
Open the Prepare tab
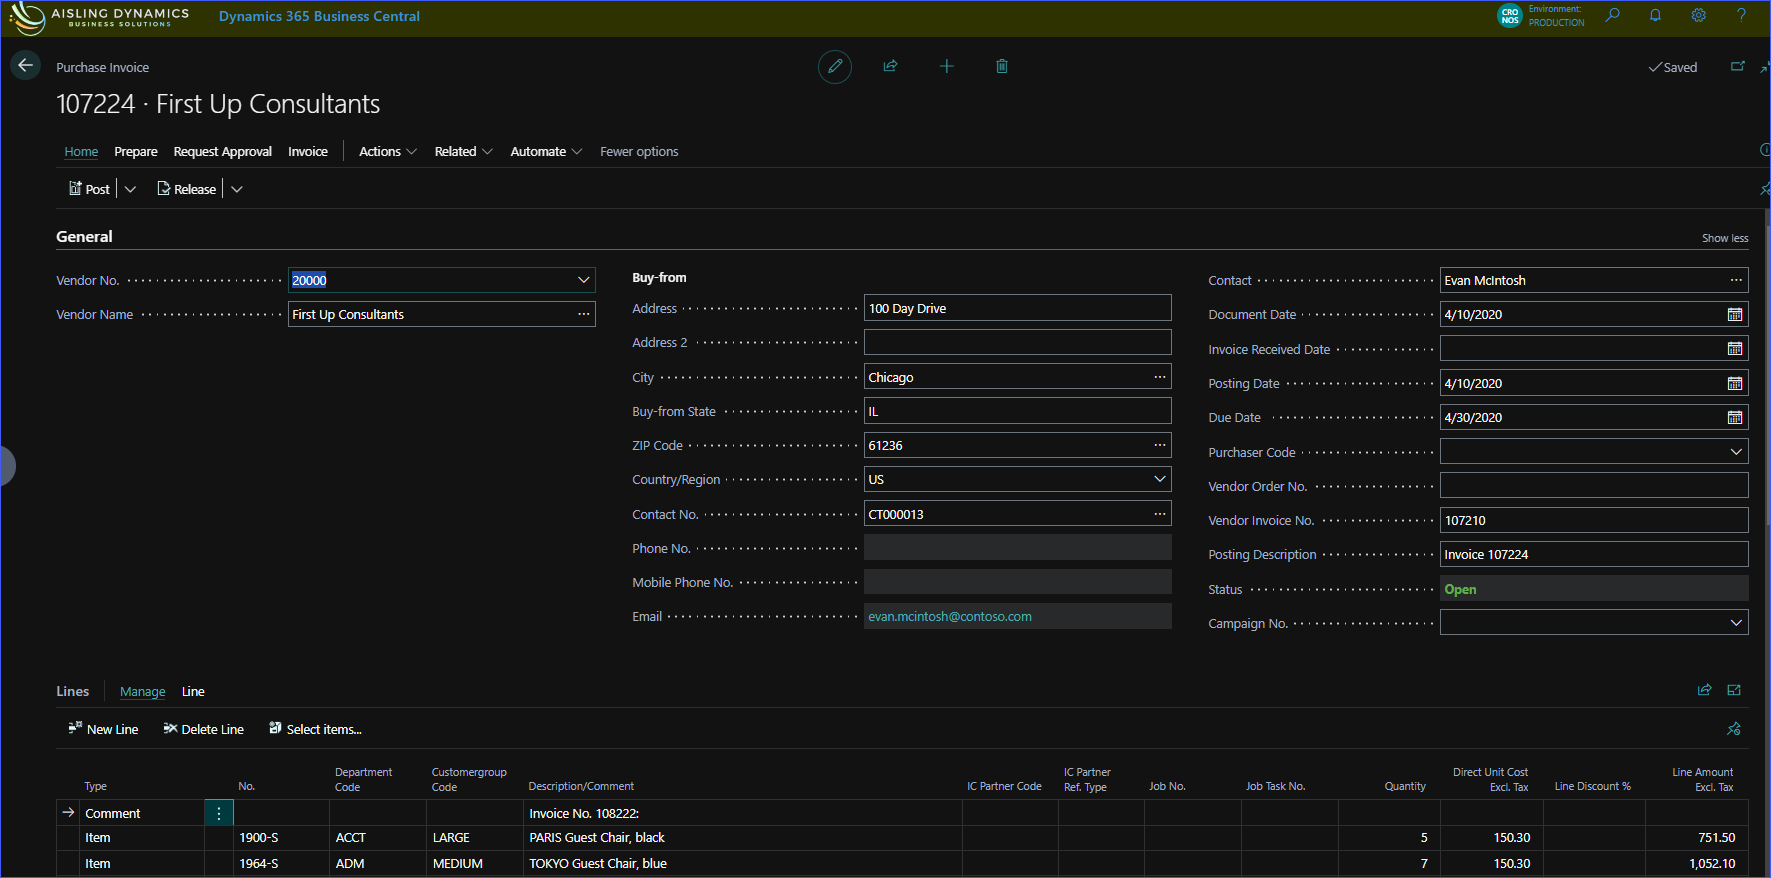[x=136, y=152]
